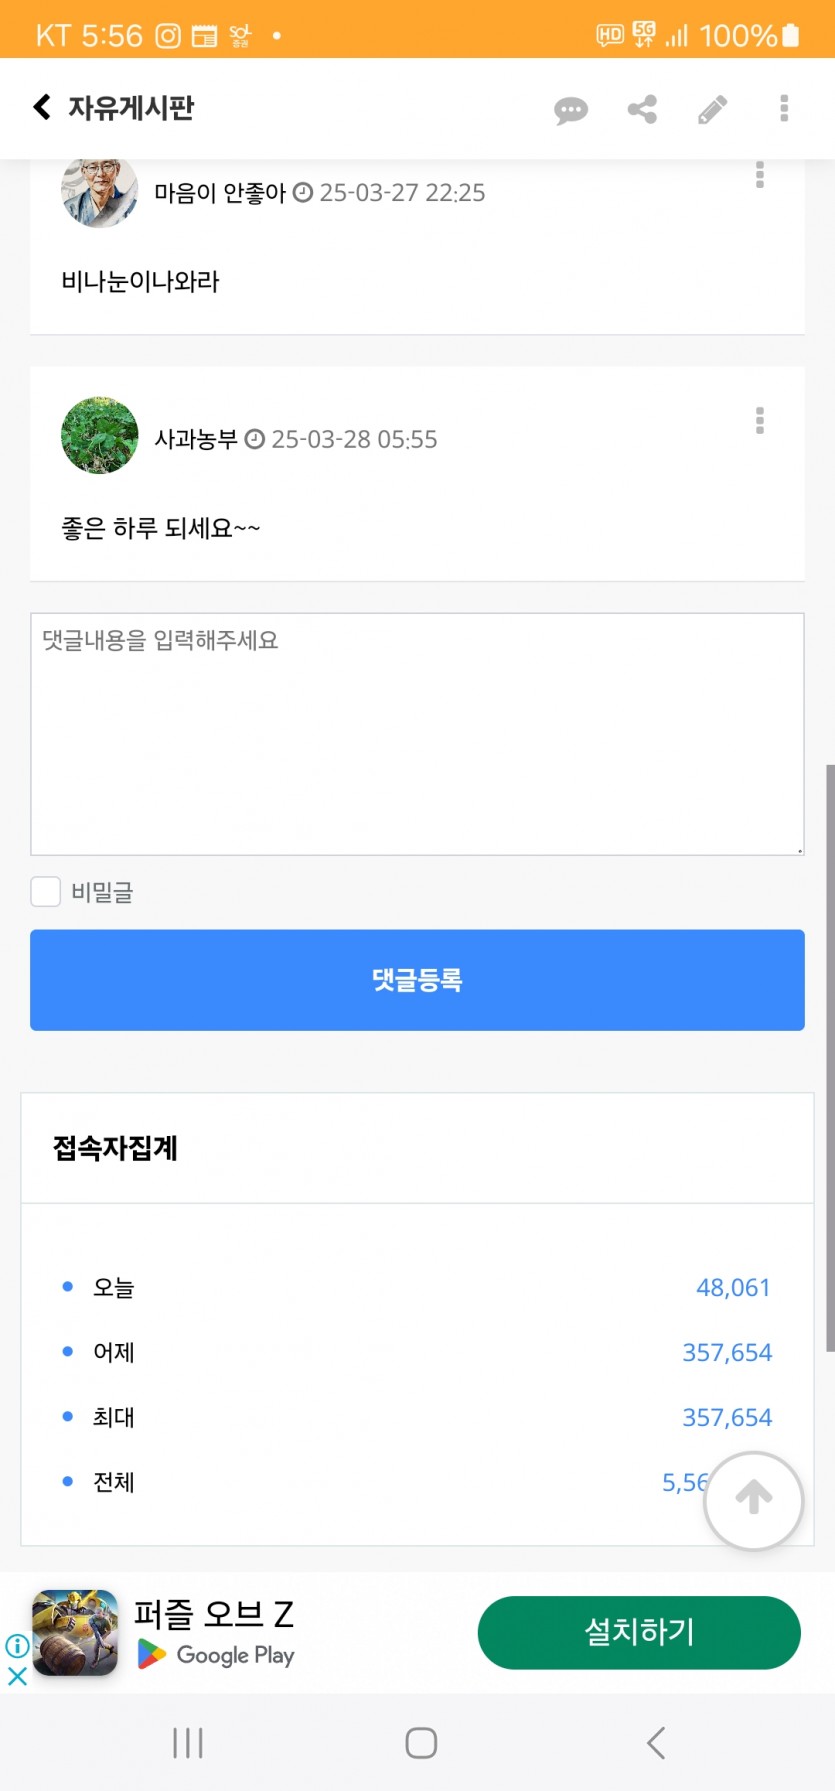Open options for 사과농부's comment
Screen dimensions: 835x1791
[x=760, y=421]
